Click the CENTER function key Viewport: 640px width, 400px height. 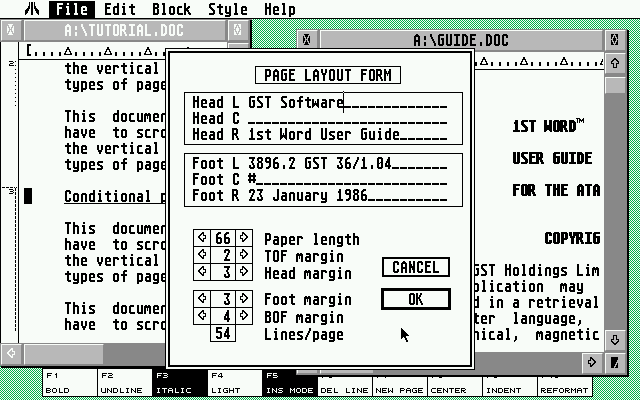click(x=456, y=386)
